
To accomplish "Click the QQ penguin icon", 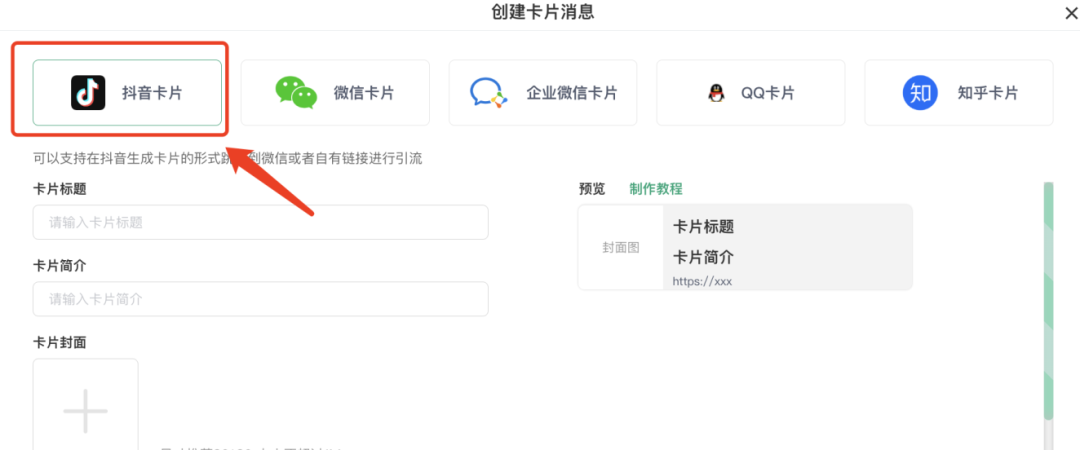I will coord(715,93).
